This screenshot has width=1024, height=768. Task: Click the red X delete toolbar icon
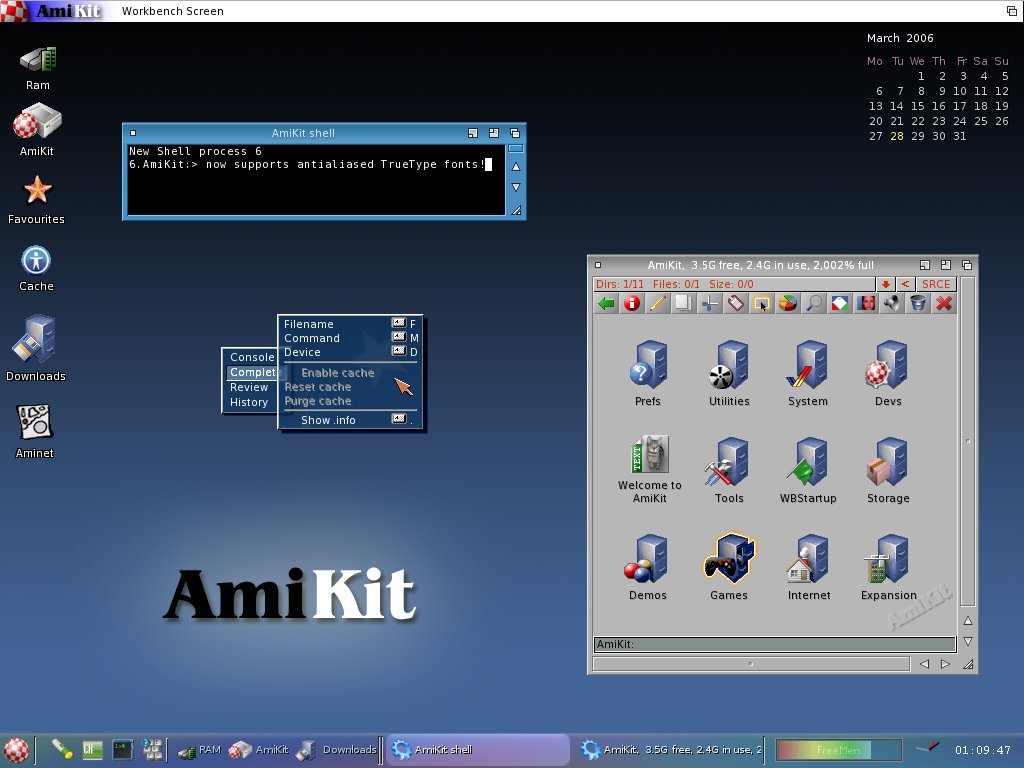[x=944, y=303]
